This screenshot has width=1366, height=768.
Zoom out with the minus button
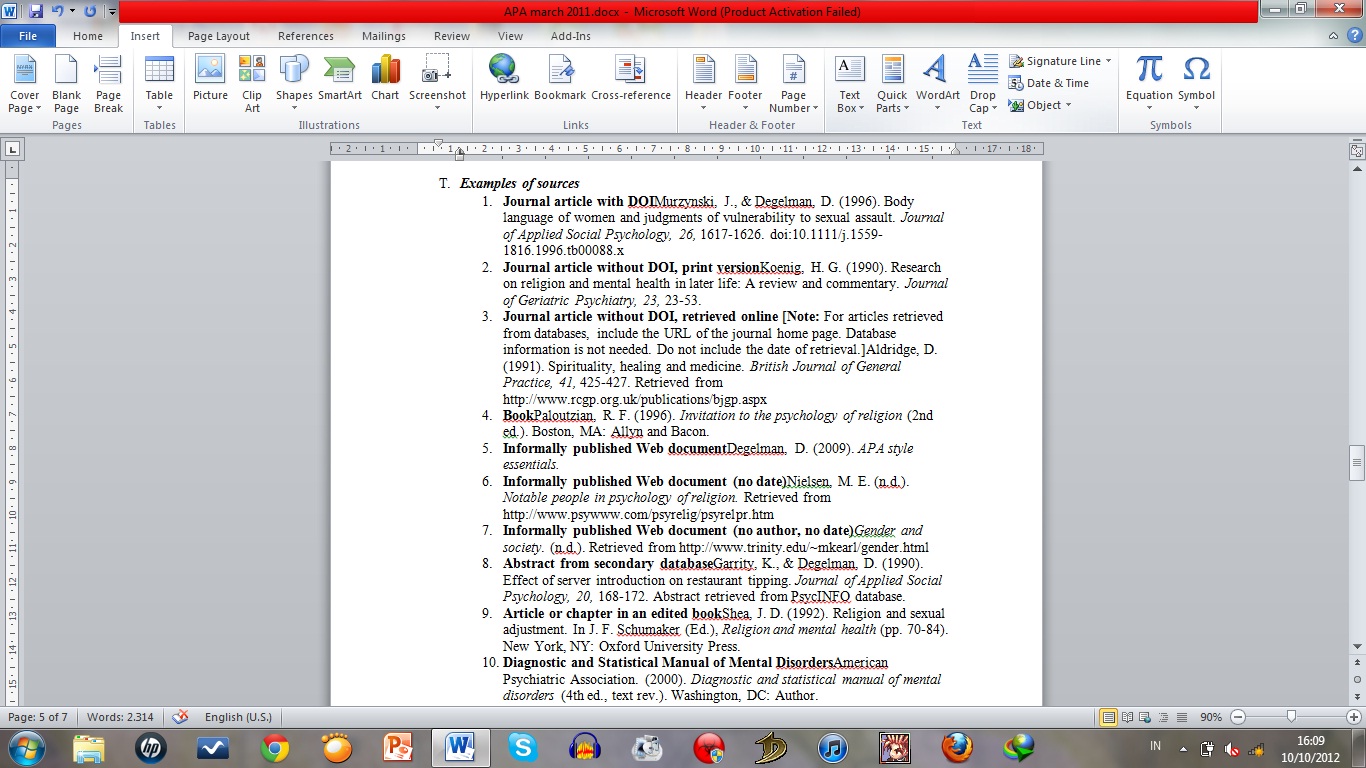[1239, 717]
